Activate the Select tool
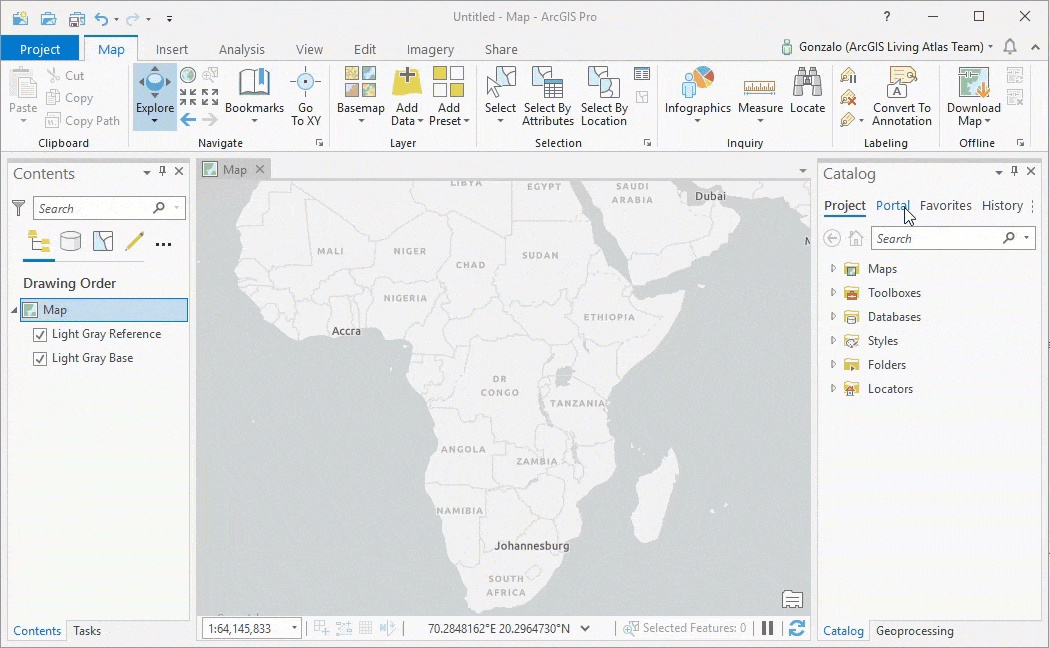 [x=500, y=96]
